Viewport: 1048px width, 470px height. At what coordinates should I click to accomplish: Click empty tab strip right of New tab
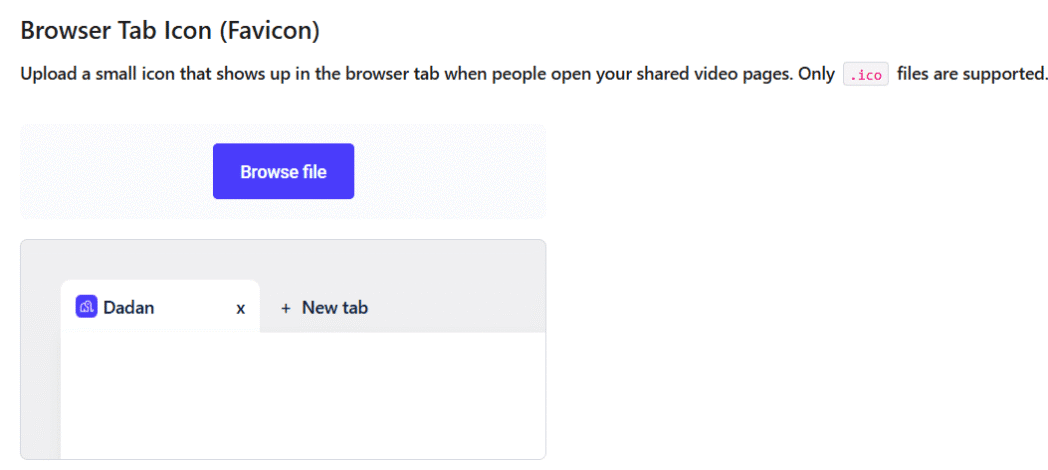point(460,308)
